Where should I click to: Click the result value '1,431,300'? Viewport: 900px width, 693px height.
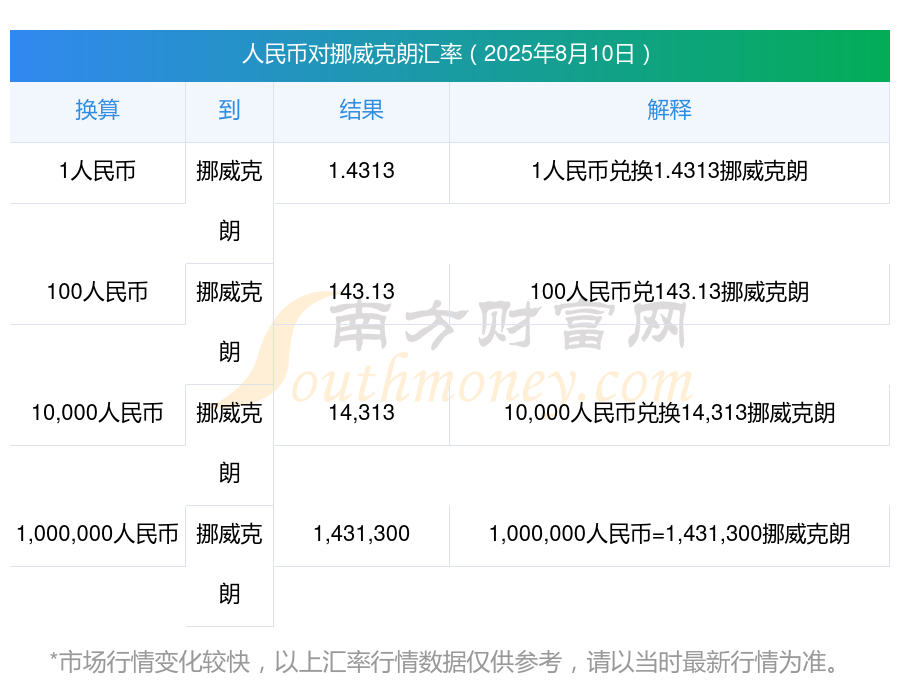[x=361, y=534]
